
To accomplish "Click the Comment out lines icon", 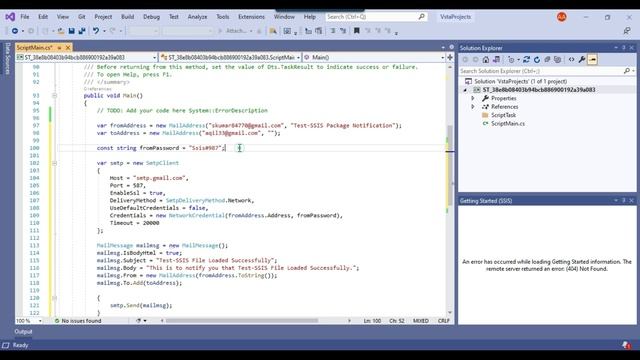I will click(x=333, y=31).
